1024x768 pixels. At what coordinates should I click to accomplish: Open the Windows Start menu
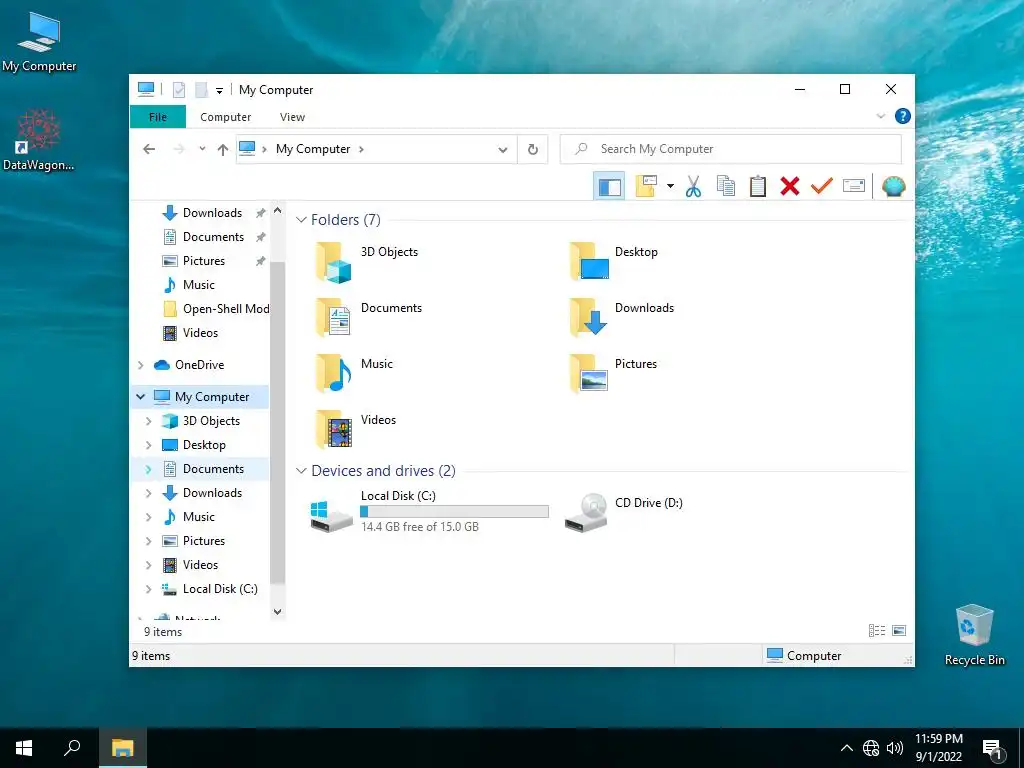(24, 748)
